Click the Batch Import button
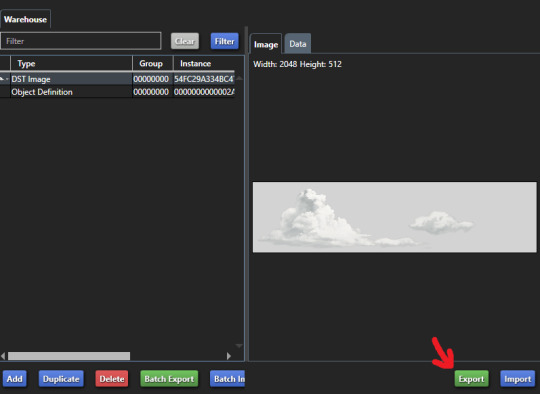This screenshot has height=394, width=540. pyautogui.click(x=227, y=379)
